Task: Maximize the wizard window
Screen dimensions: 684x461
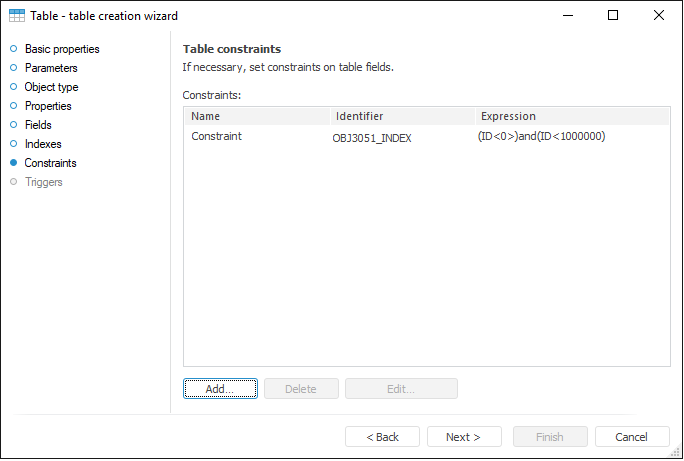Action: pyautogui.click(x=613, y=16)
